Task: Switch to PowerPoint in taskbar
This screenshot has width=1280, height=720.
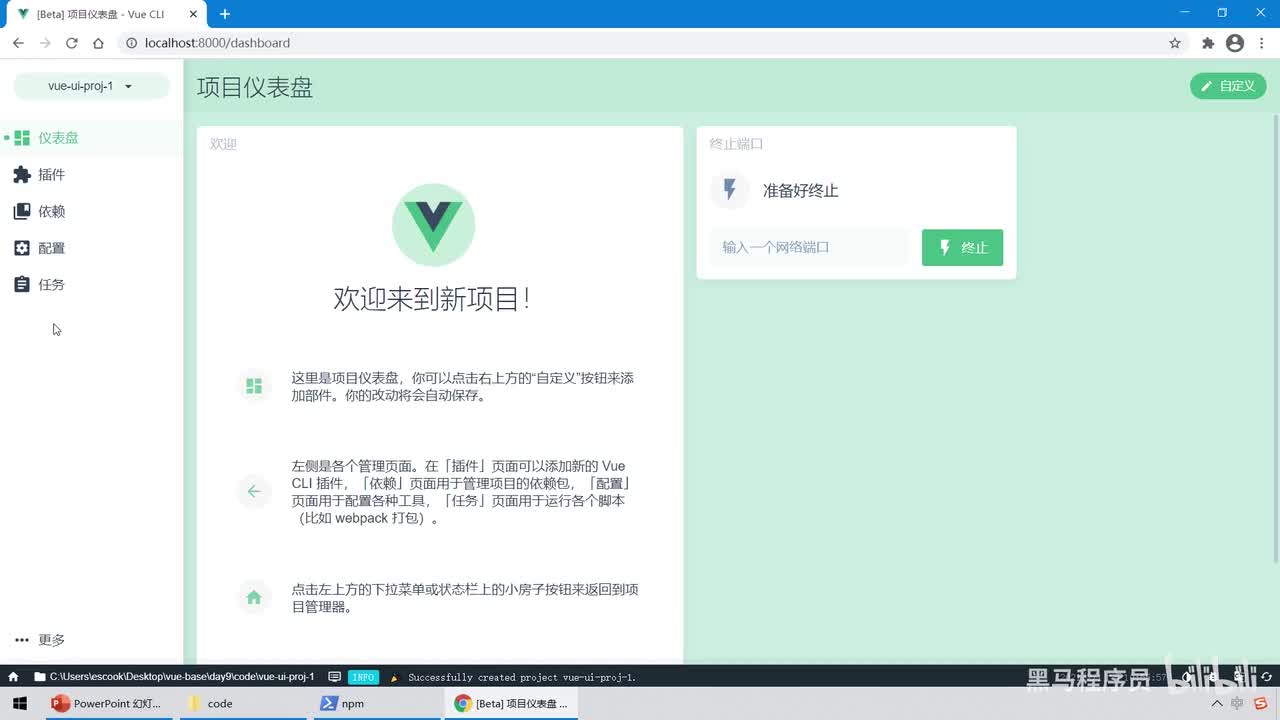Action: pyautogui.click(x=108, y=703)
